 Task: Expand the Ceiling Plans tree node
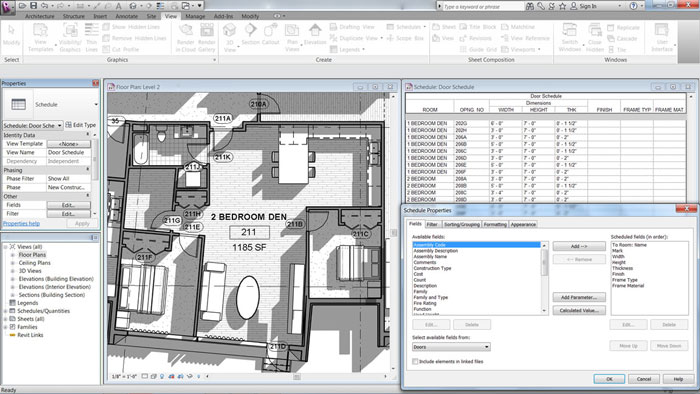click(x=12, y=263)
